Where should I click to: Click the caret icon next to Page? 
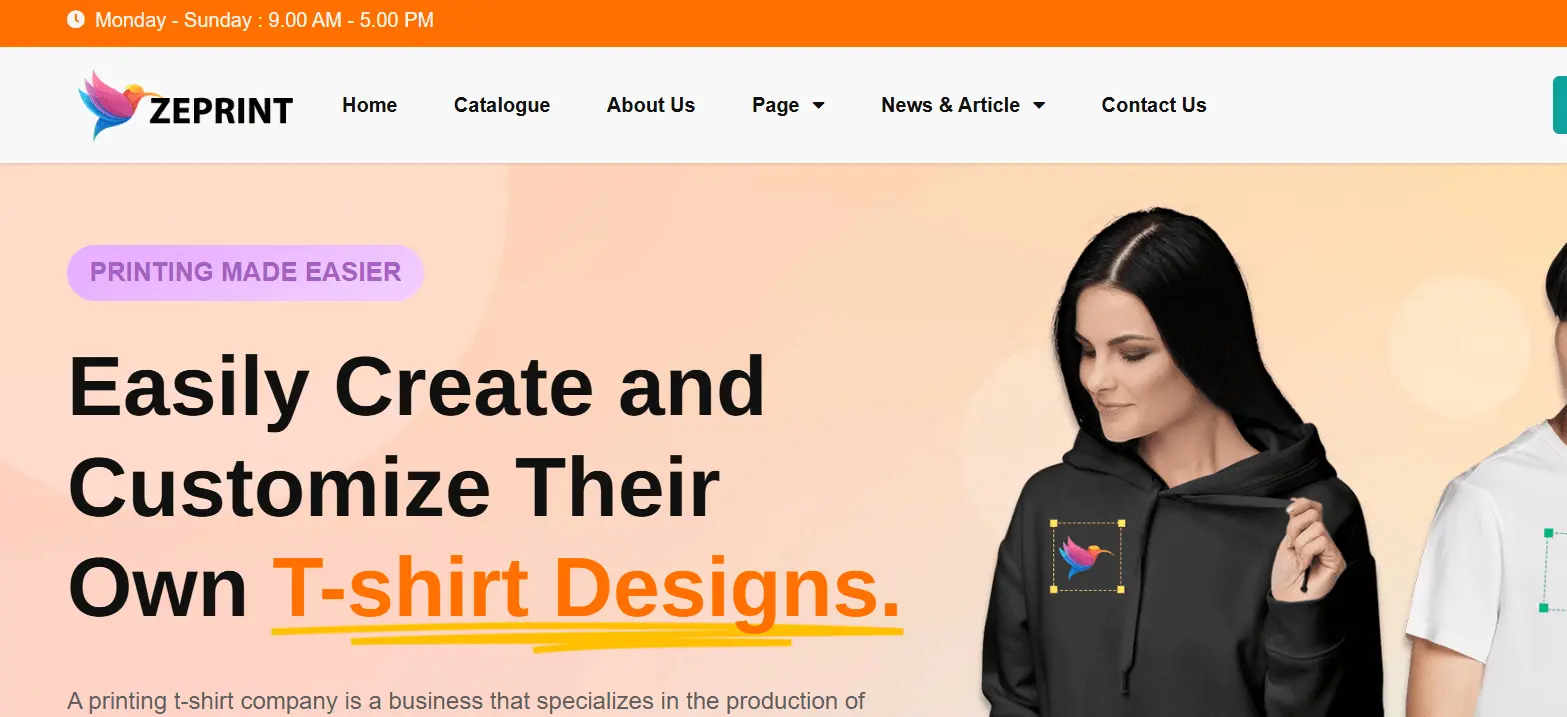click(818, 106)
